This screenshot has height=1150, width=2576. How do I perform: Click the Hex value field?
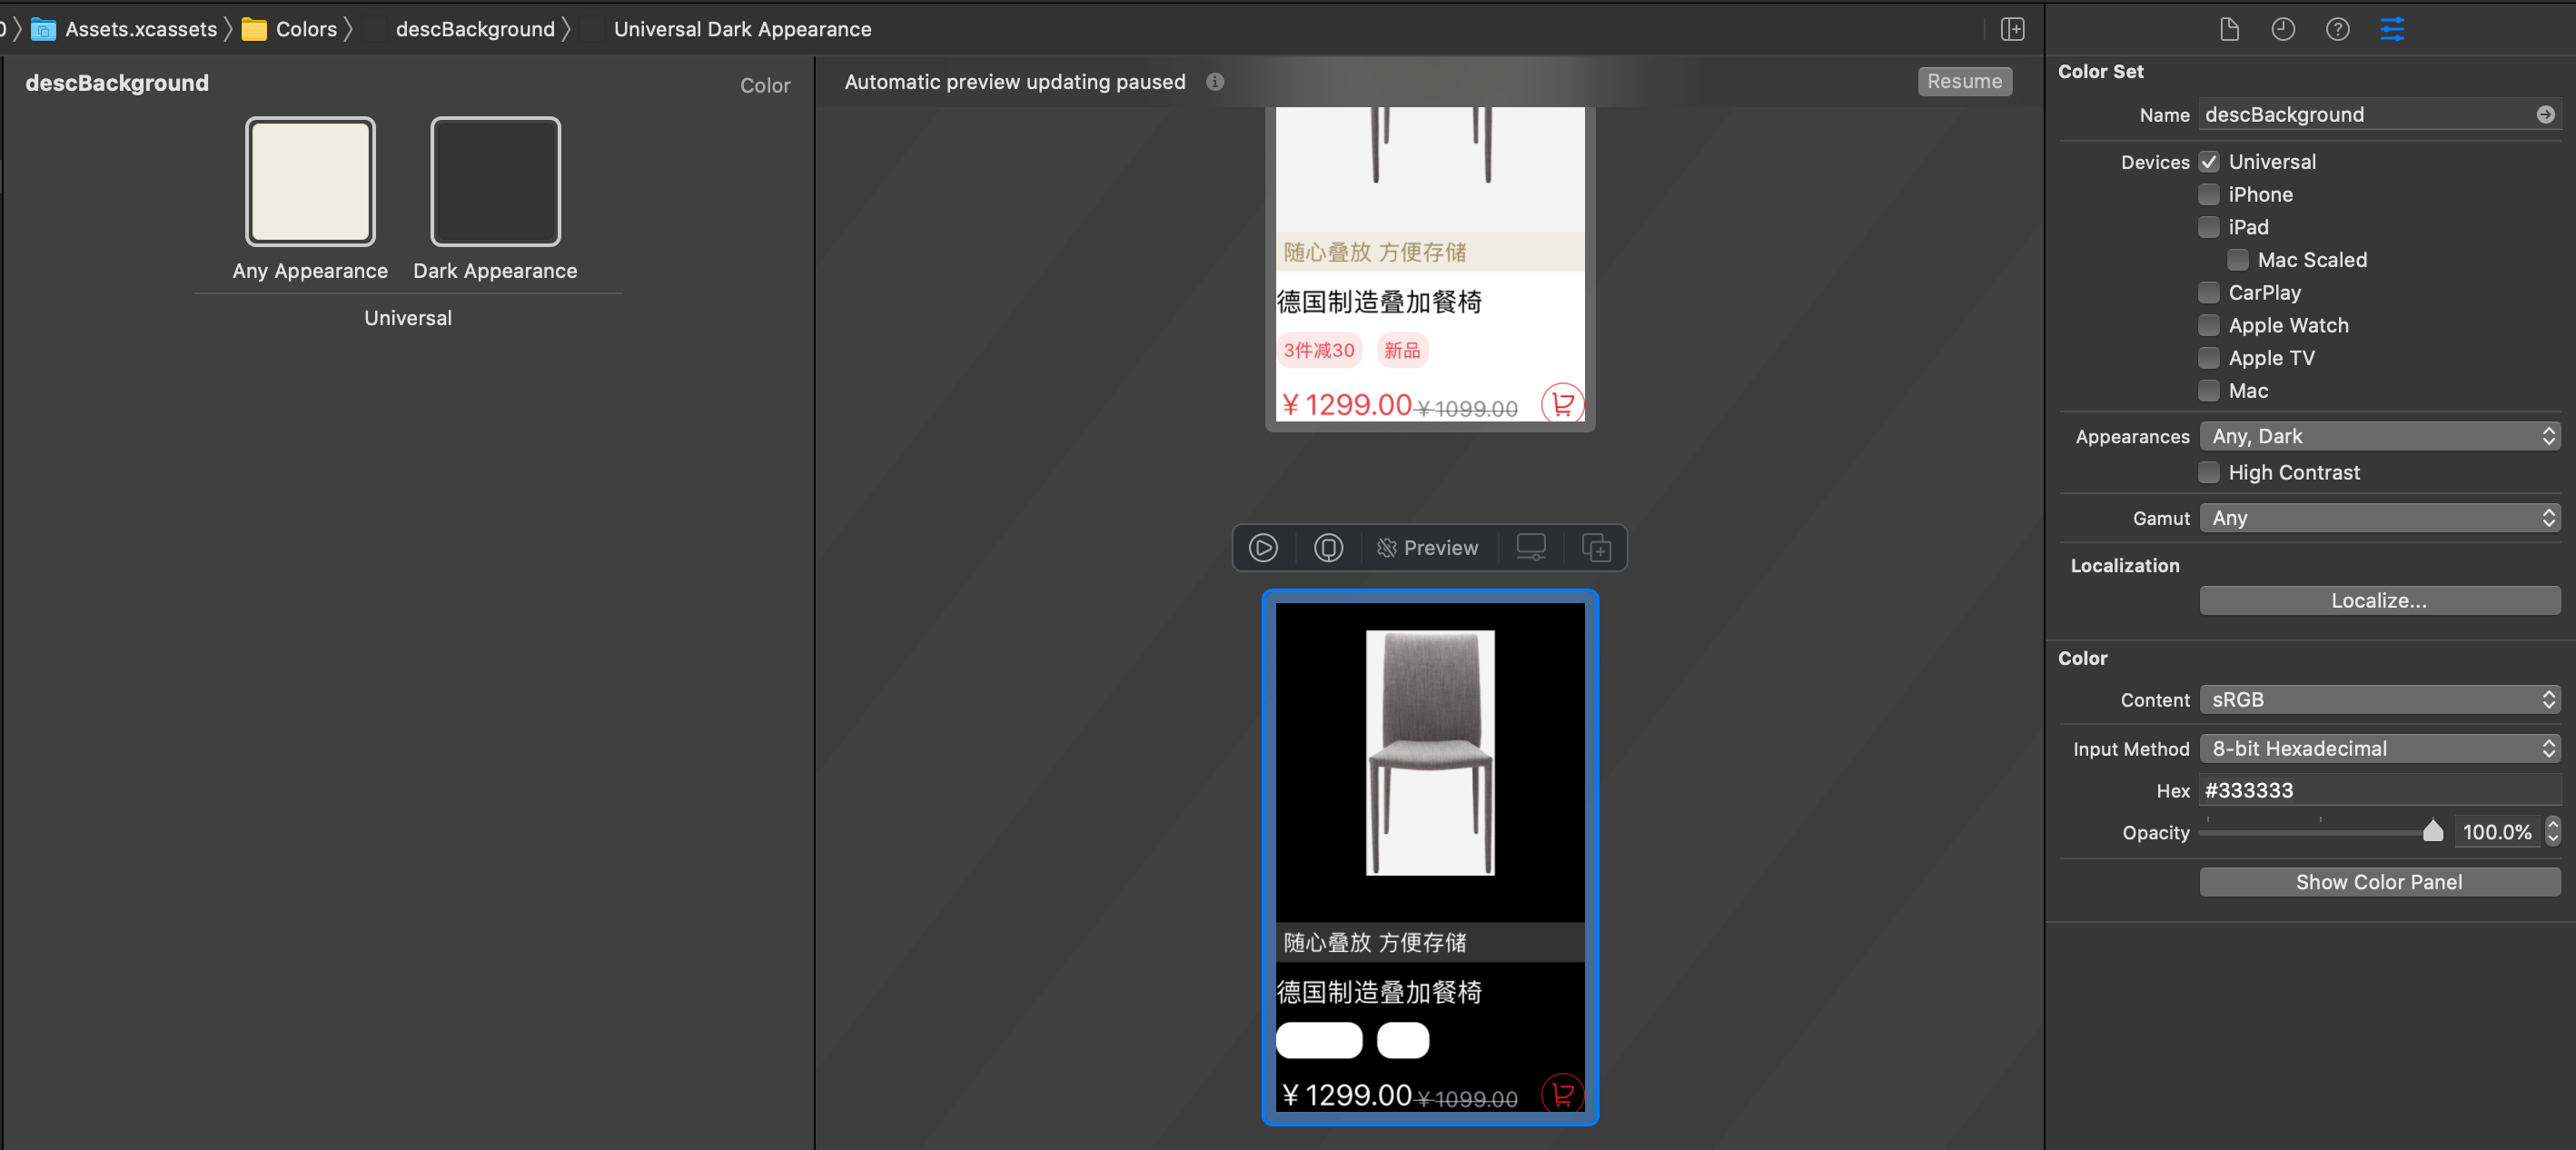click(2379, 790)
